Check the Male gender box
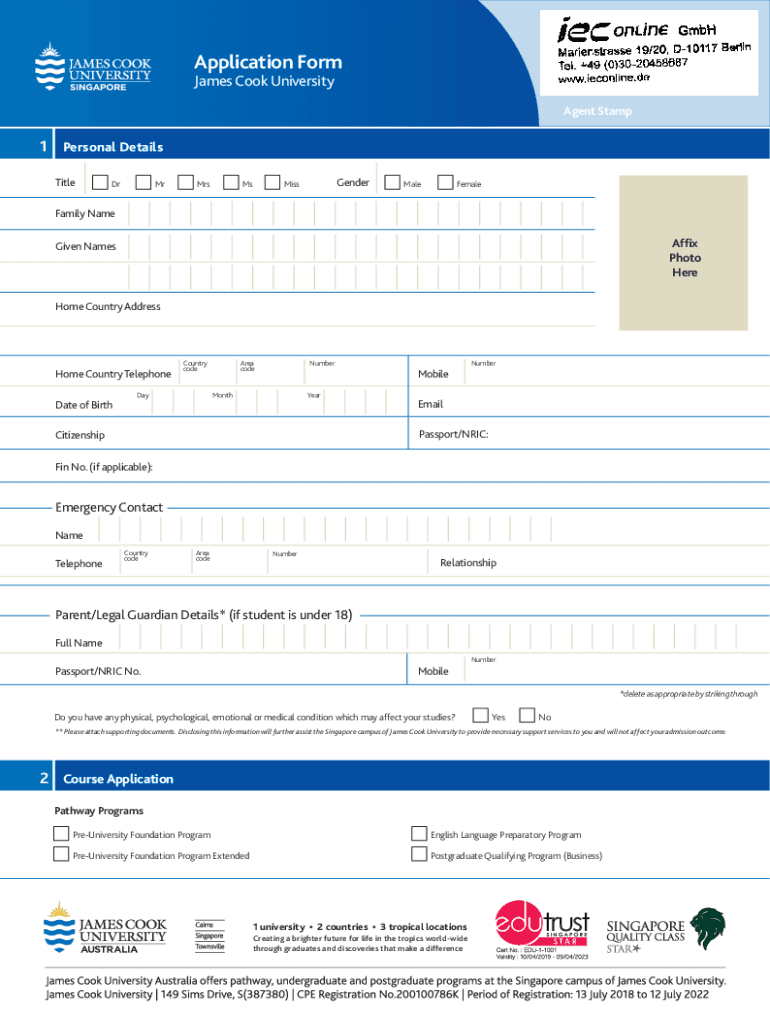 (x=392, y=182)
